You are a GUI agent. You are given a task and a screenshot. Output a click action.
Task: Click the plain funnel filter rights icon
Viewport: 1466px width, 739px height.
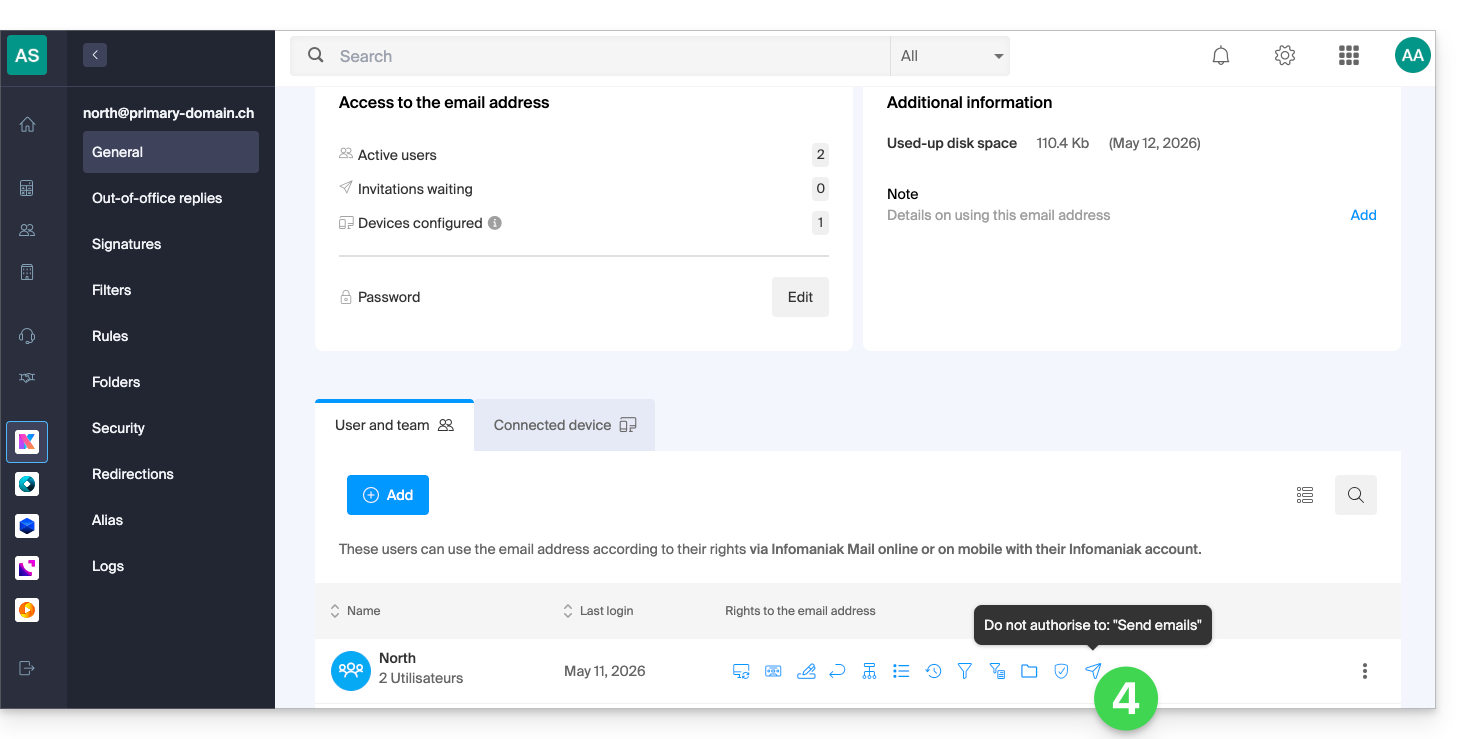tap(965, 671)
